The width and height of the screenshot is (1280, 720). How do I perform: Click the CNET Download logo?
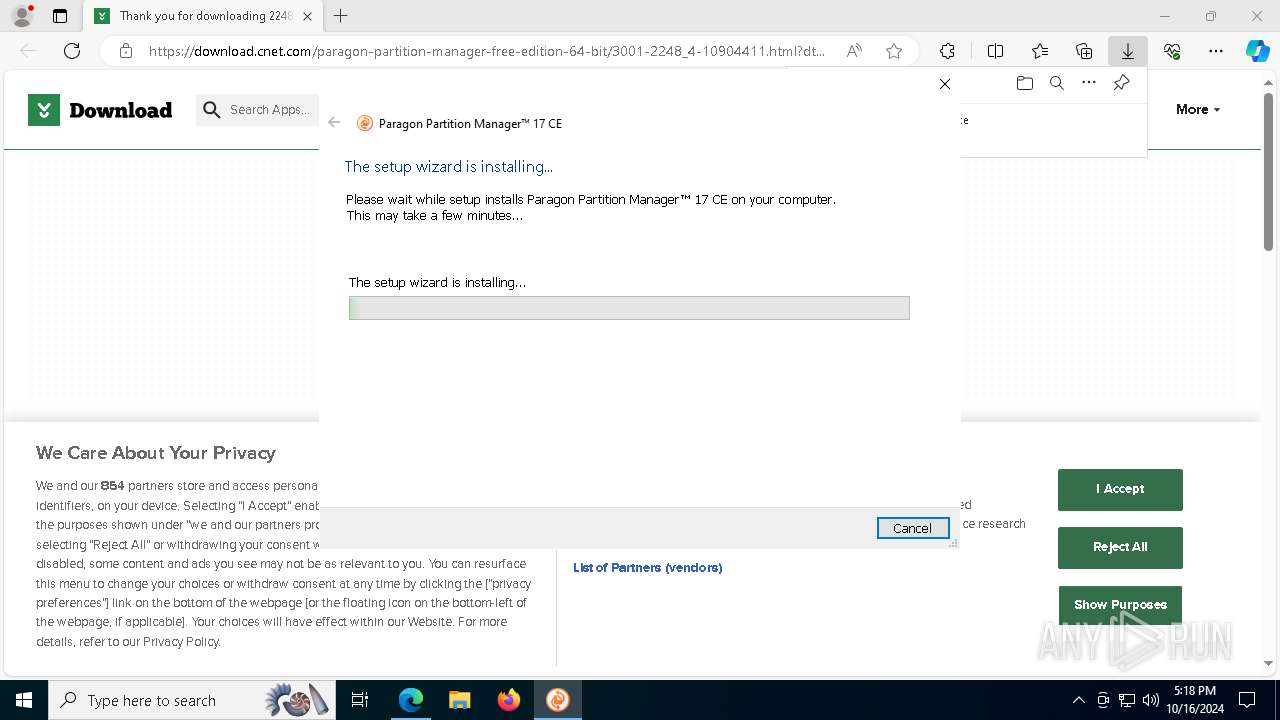click(x=100, y=110)
